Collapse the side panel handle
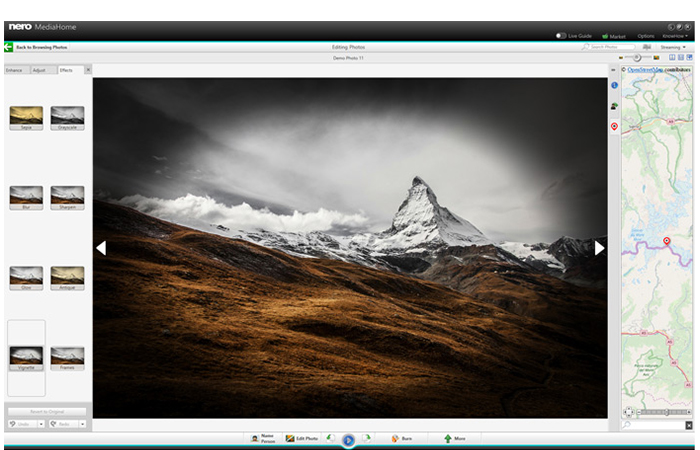 tap(613, 70)
